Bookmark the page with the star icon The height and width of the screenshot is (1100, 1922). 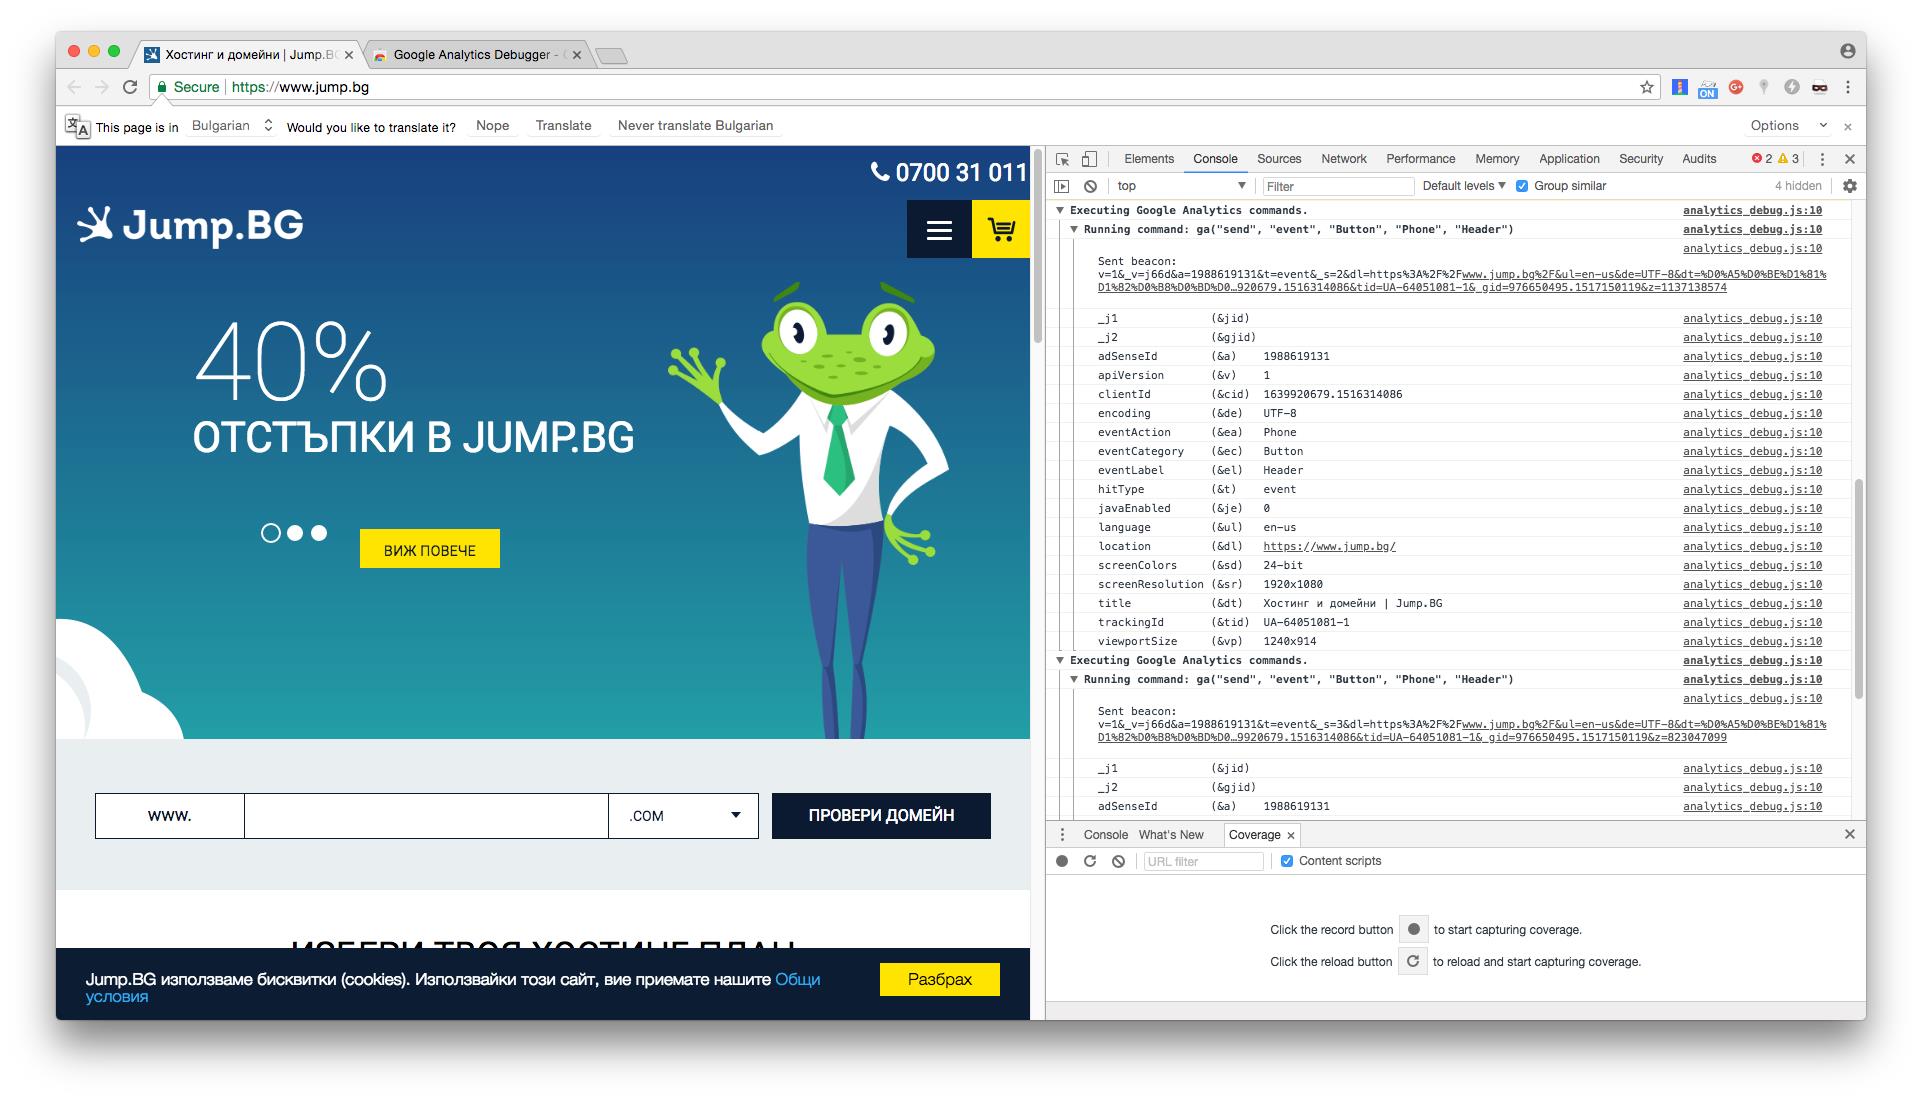point(1646,87)
